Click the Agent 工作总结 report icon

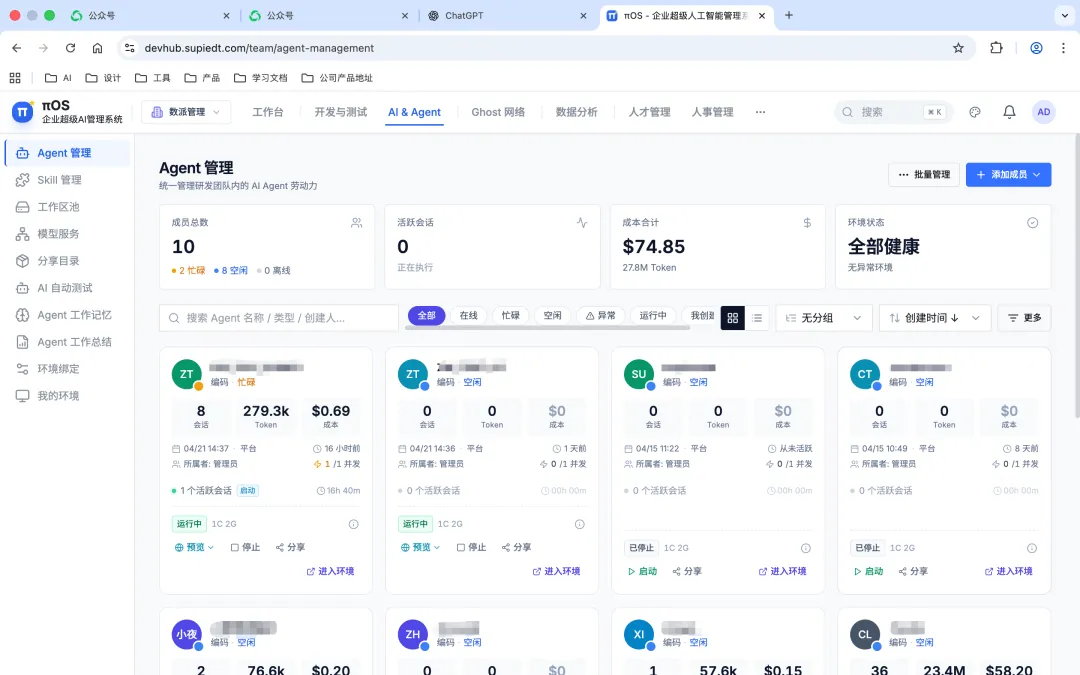pyautogui.click(x=23, y=342)
